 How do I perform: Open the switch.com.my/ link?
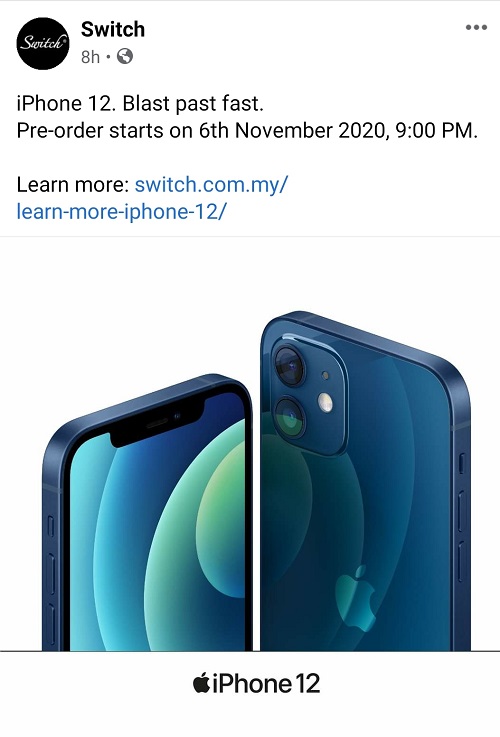(x=211, y=184)
